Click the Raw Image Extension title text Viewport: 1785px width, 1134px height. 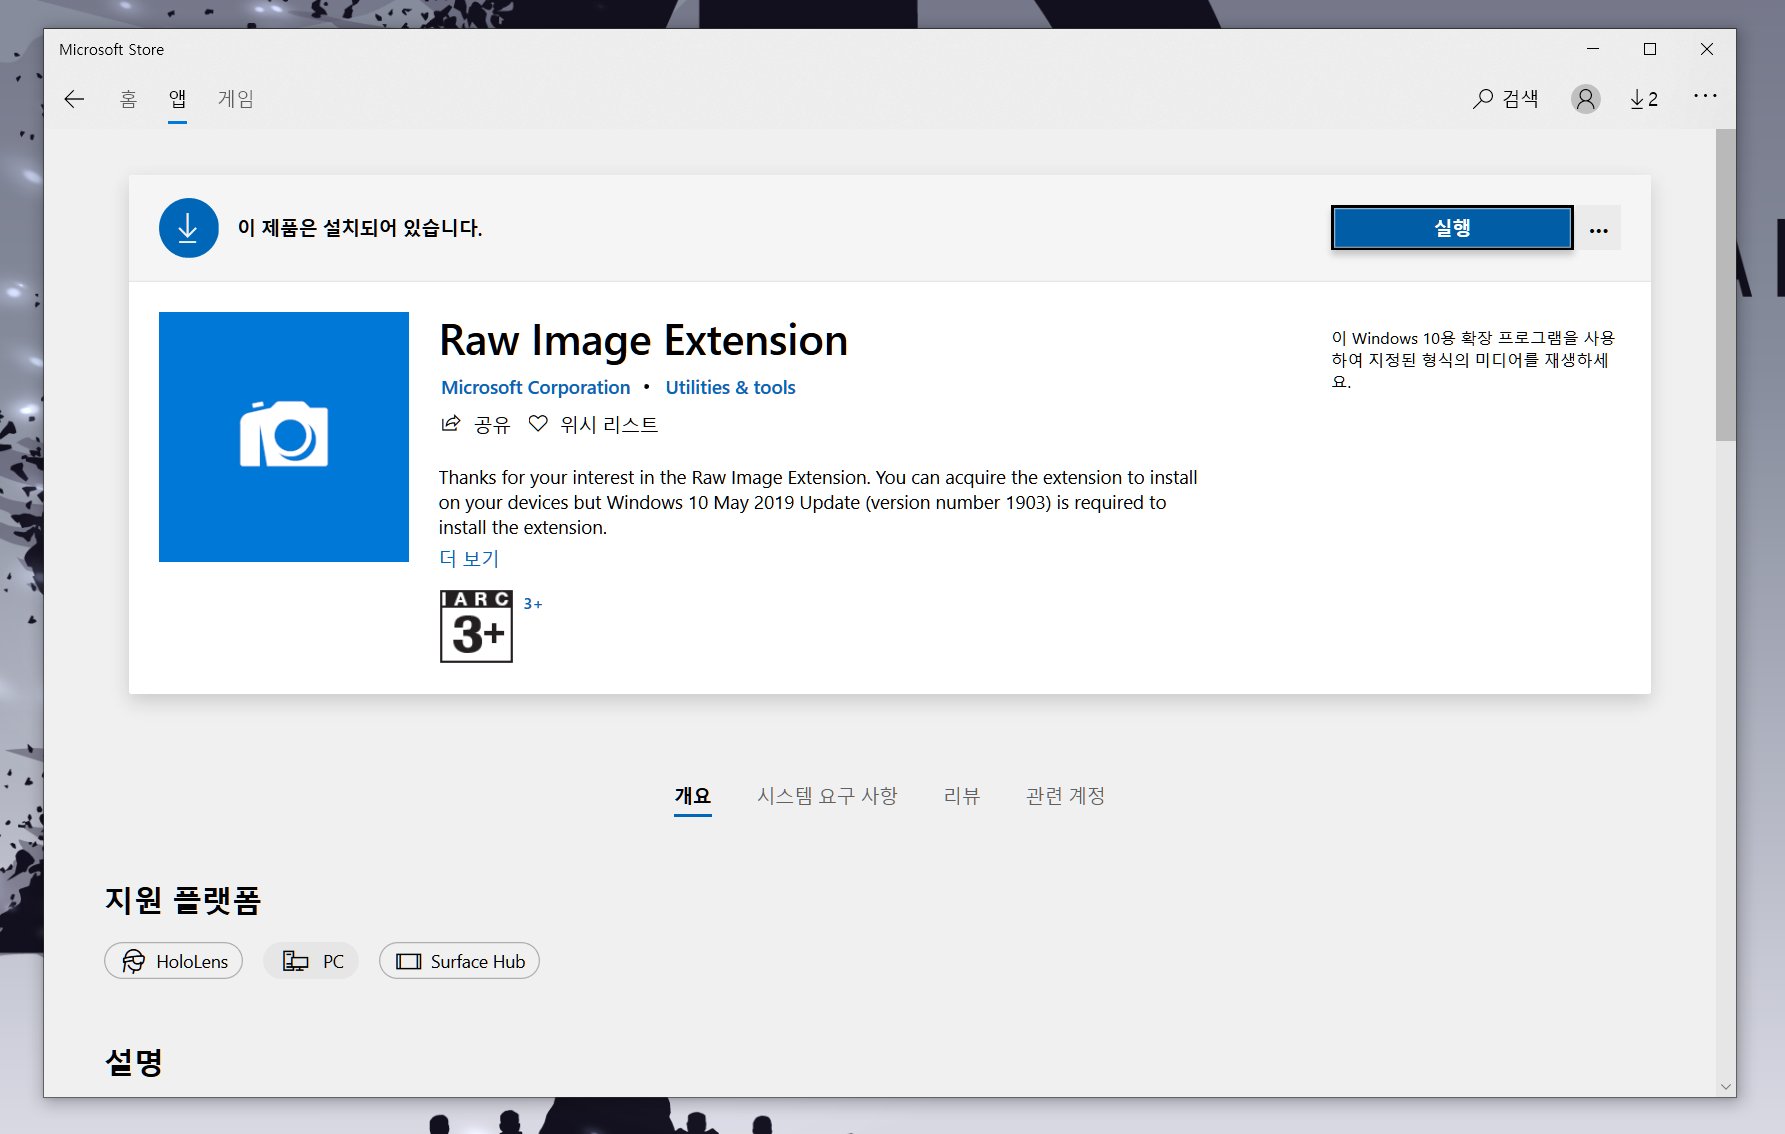(643, 341)
